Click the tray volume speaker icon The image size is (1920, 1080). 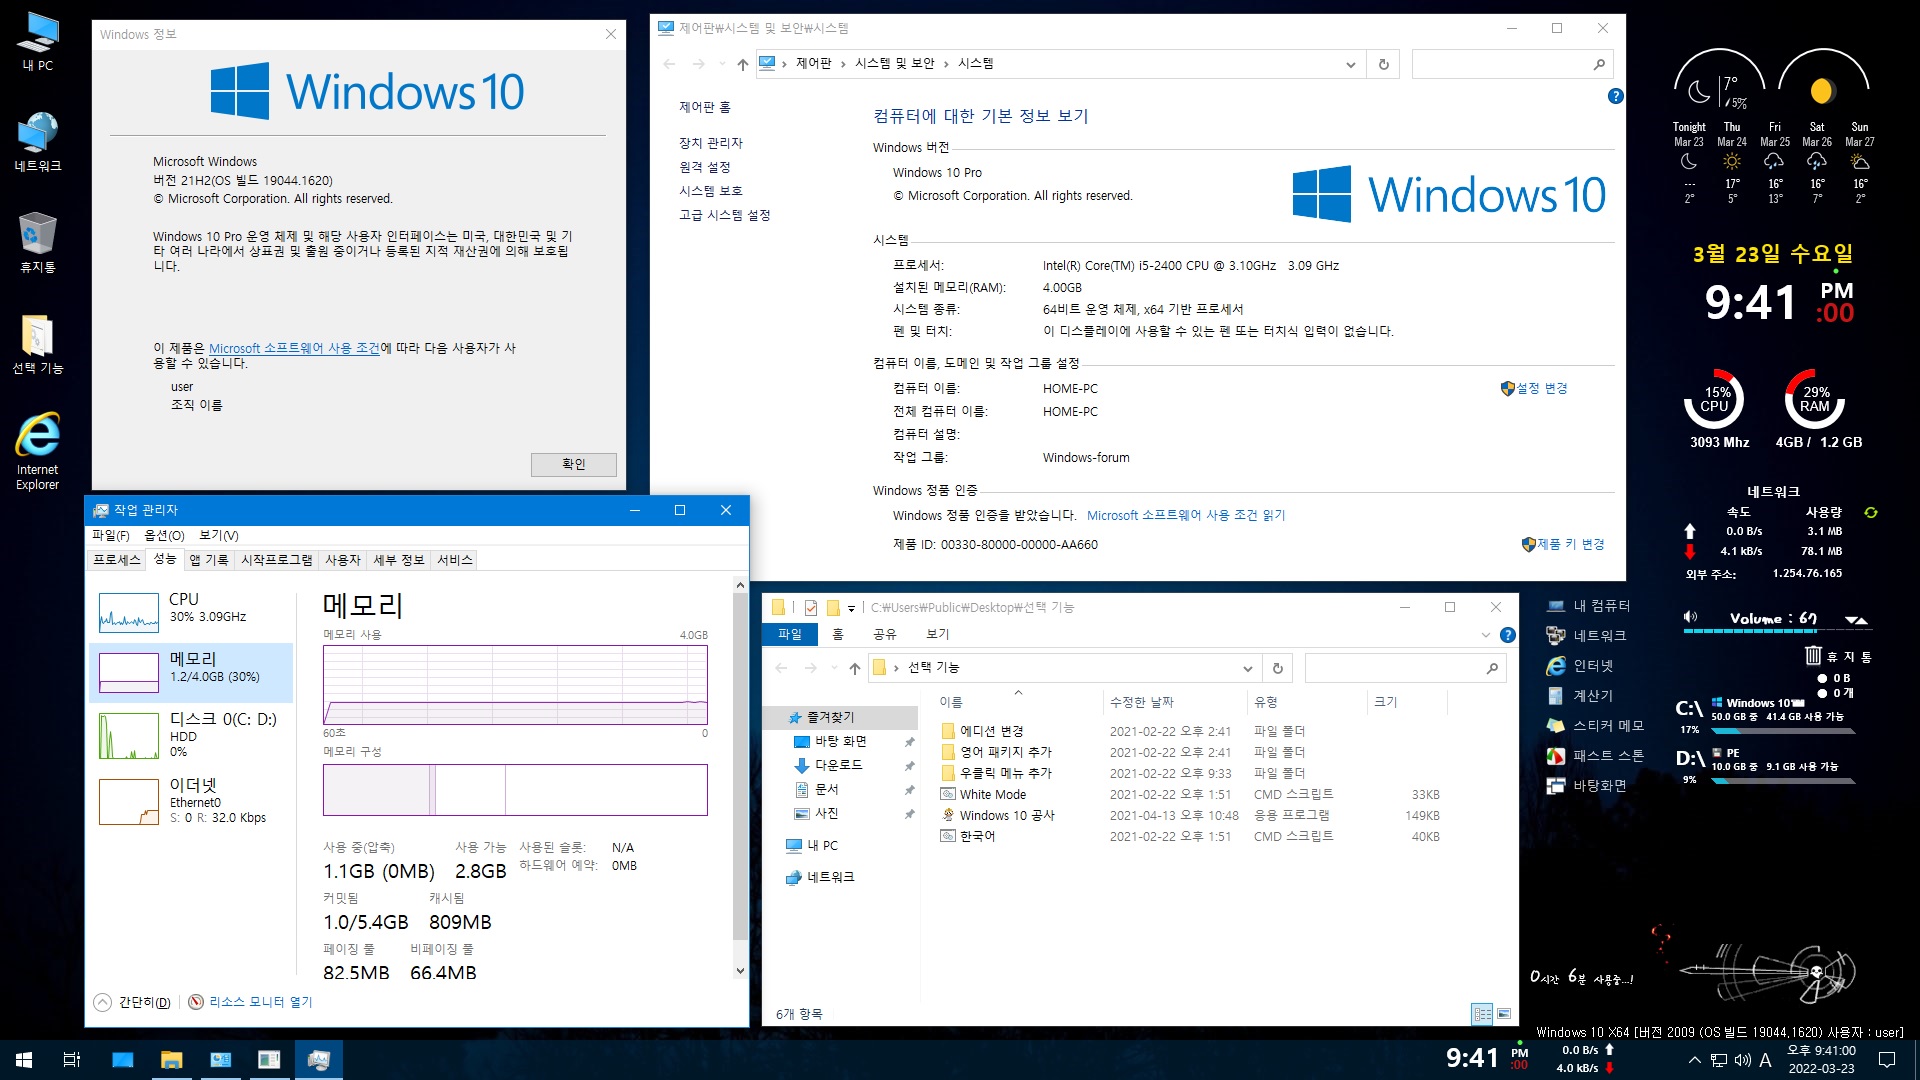[1742, 1060]
